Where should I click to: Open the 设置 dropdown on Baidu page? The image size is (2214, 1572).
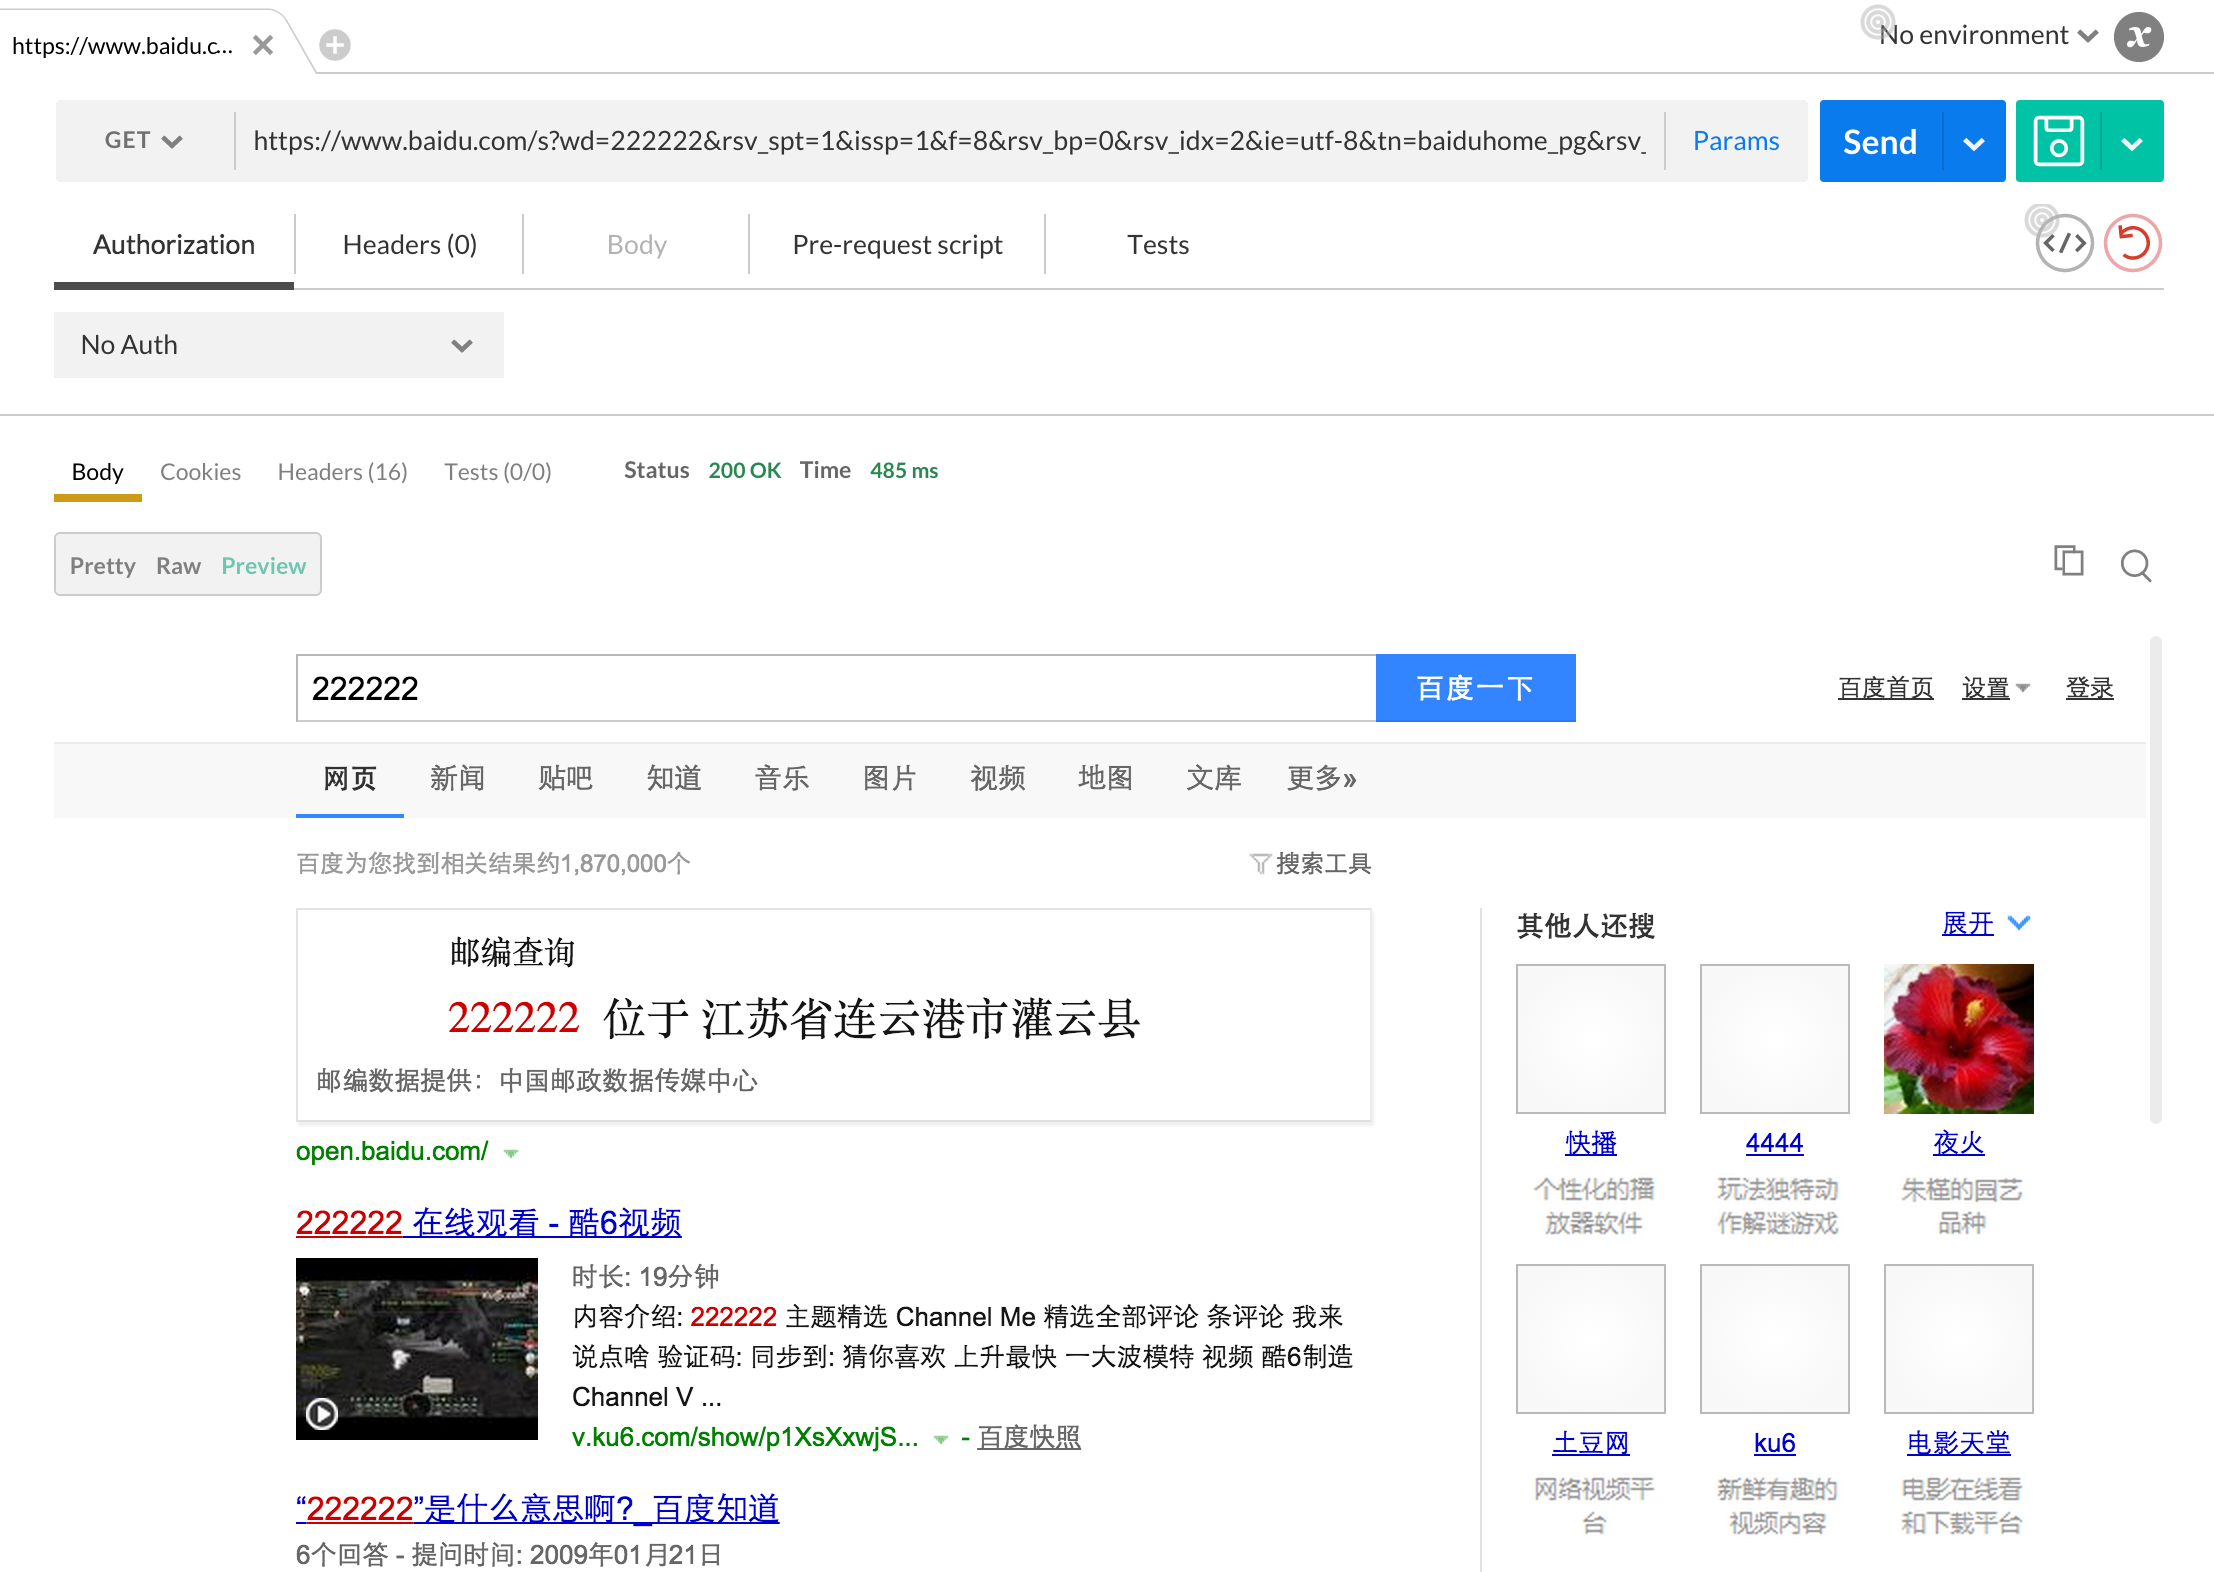(x=1995, y=688)
